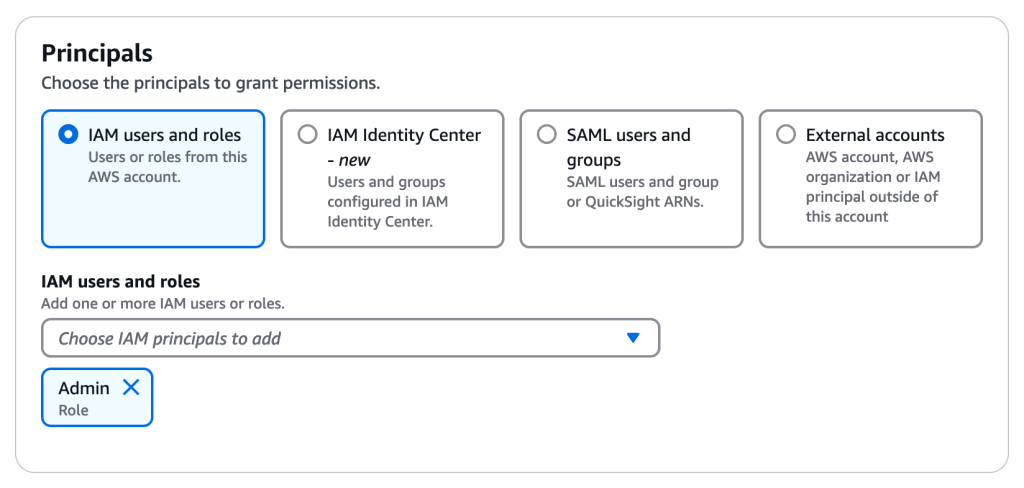
Task: Click the Principals section heading
Action: 97,53
